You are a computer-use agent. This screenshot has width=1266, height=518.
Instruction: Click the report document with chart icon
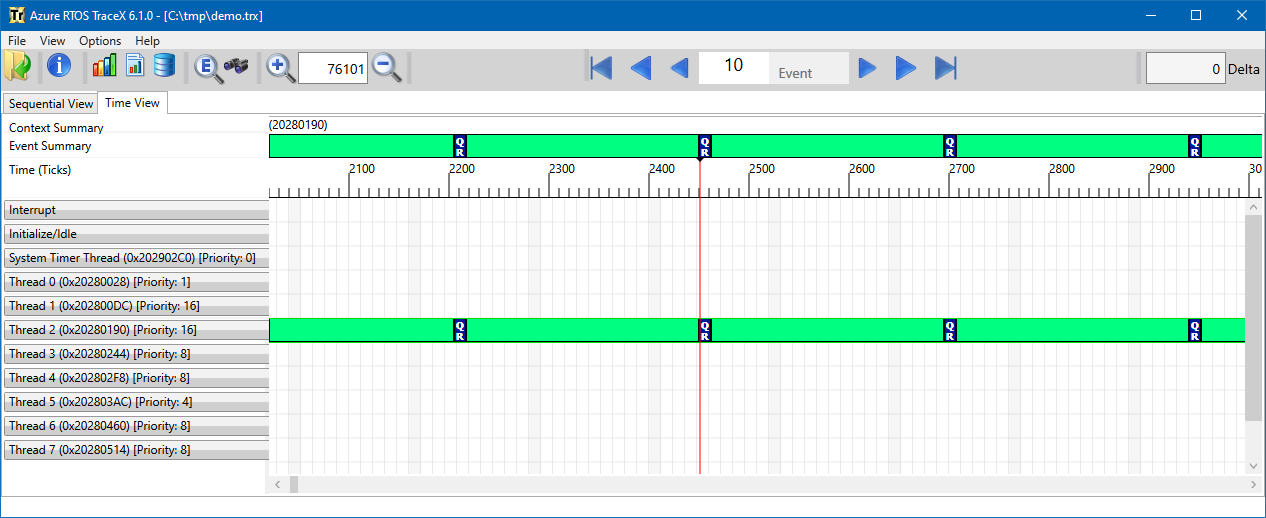[x=134, y=67]
